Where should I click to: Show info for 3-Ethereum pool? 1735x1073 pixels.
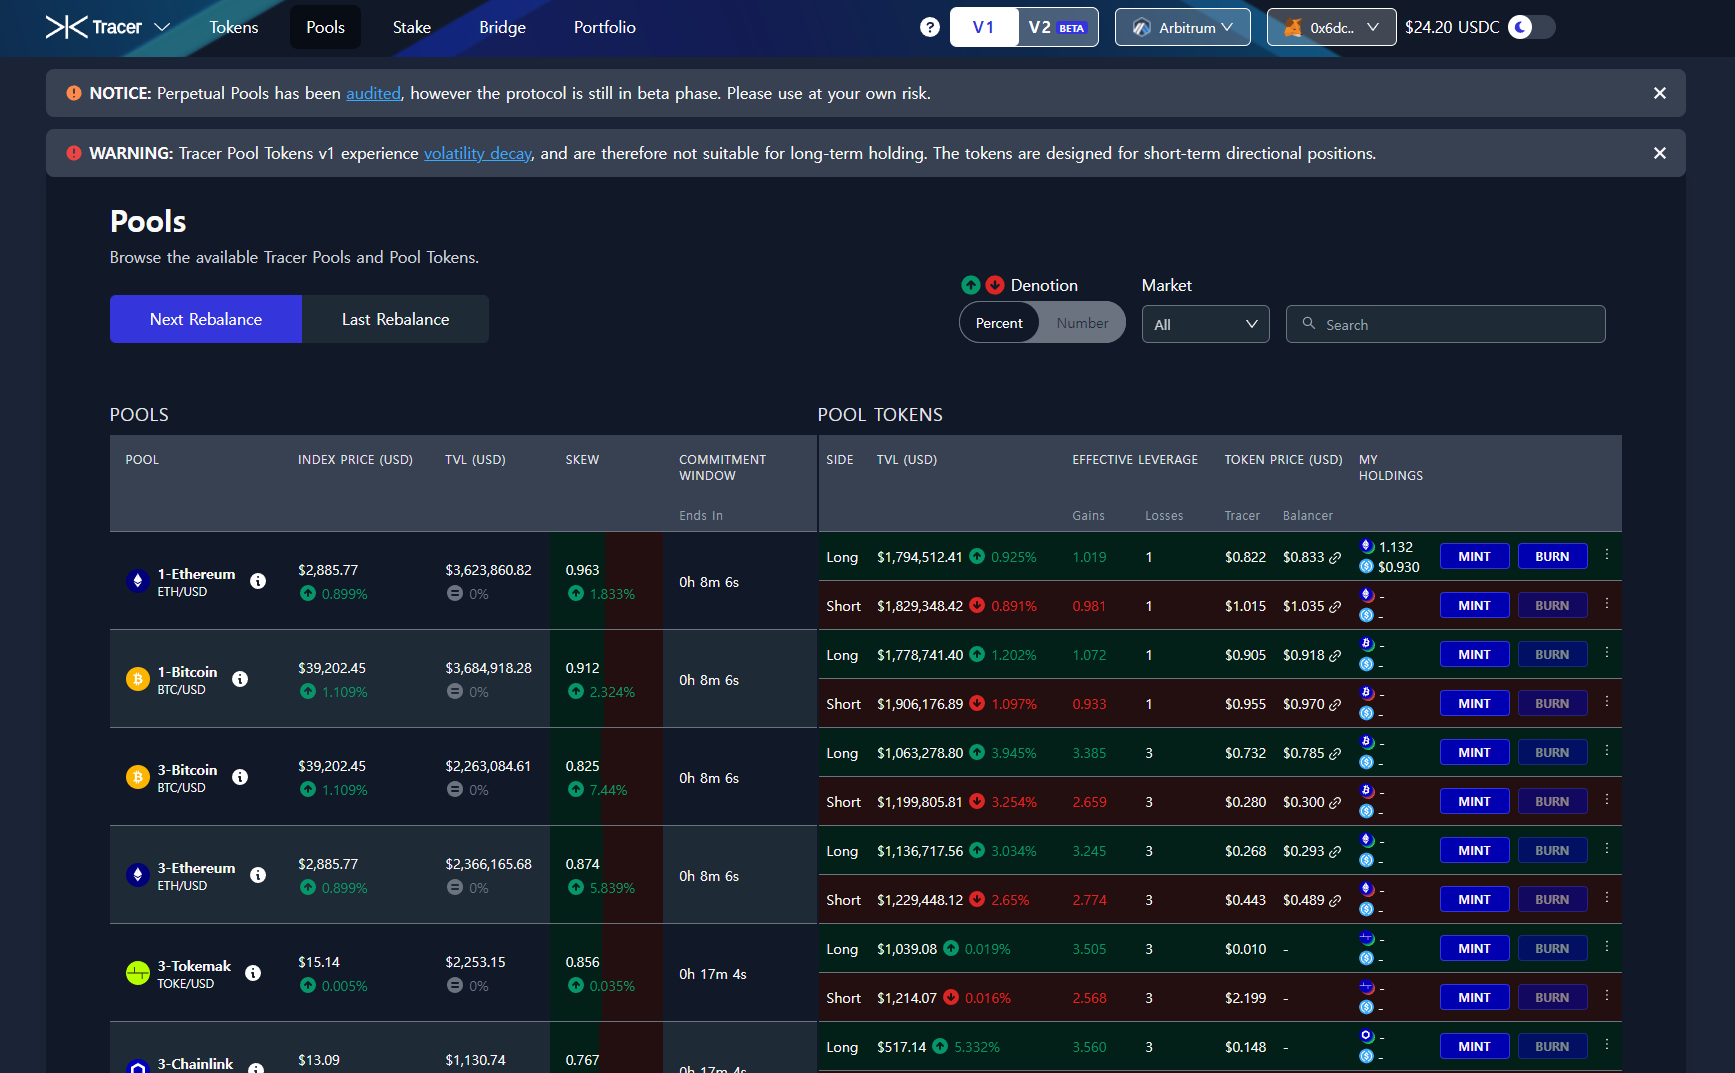(x=258, y=875)
